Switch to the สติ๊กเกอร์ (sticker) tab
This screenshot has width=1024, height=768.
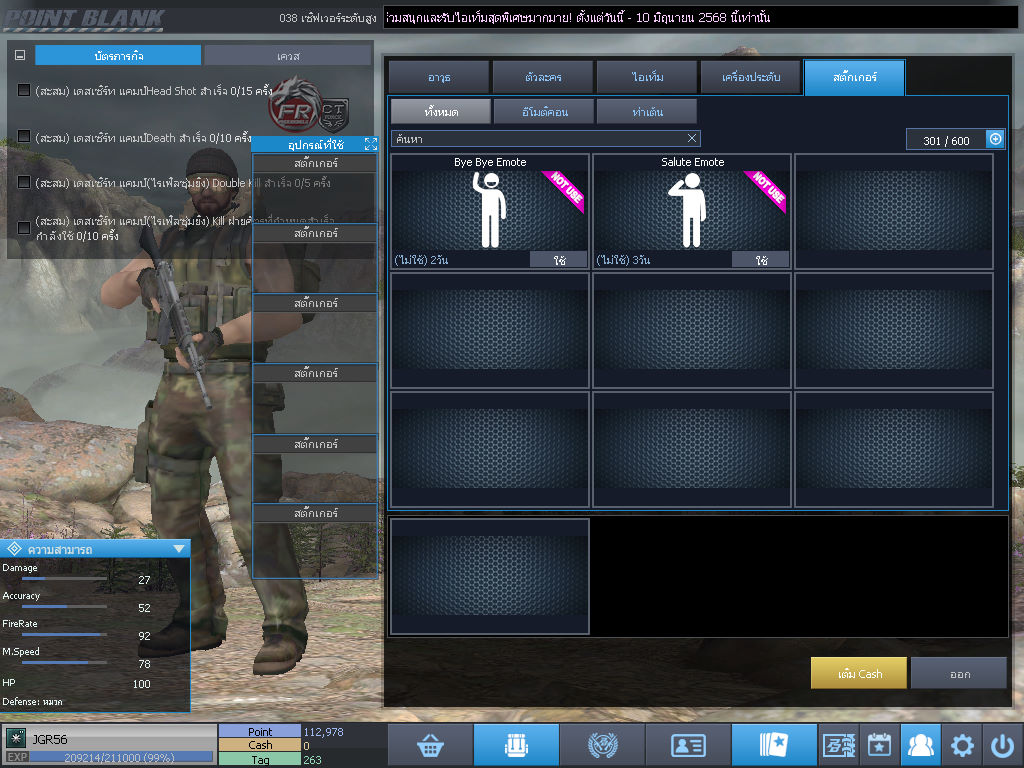[855, 78]
